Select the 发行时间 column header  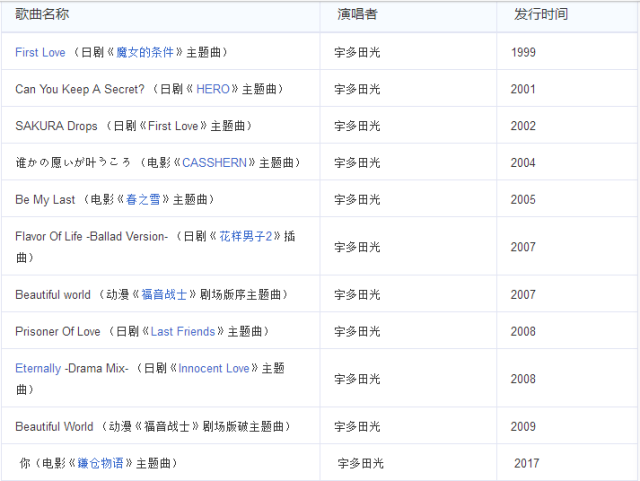coord(541,14)
